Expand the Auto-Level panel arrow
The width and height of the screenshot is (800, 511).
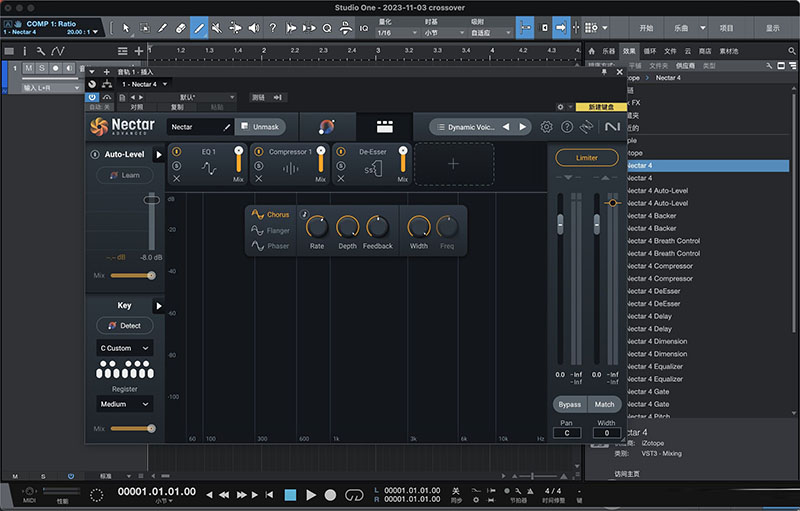[159, 155]
